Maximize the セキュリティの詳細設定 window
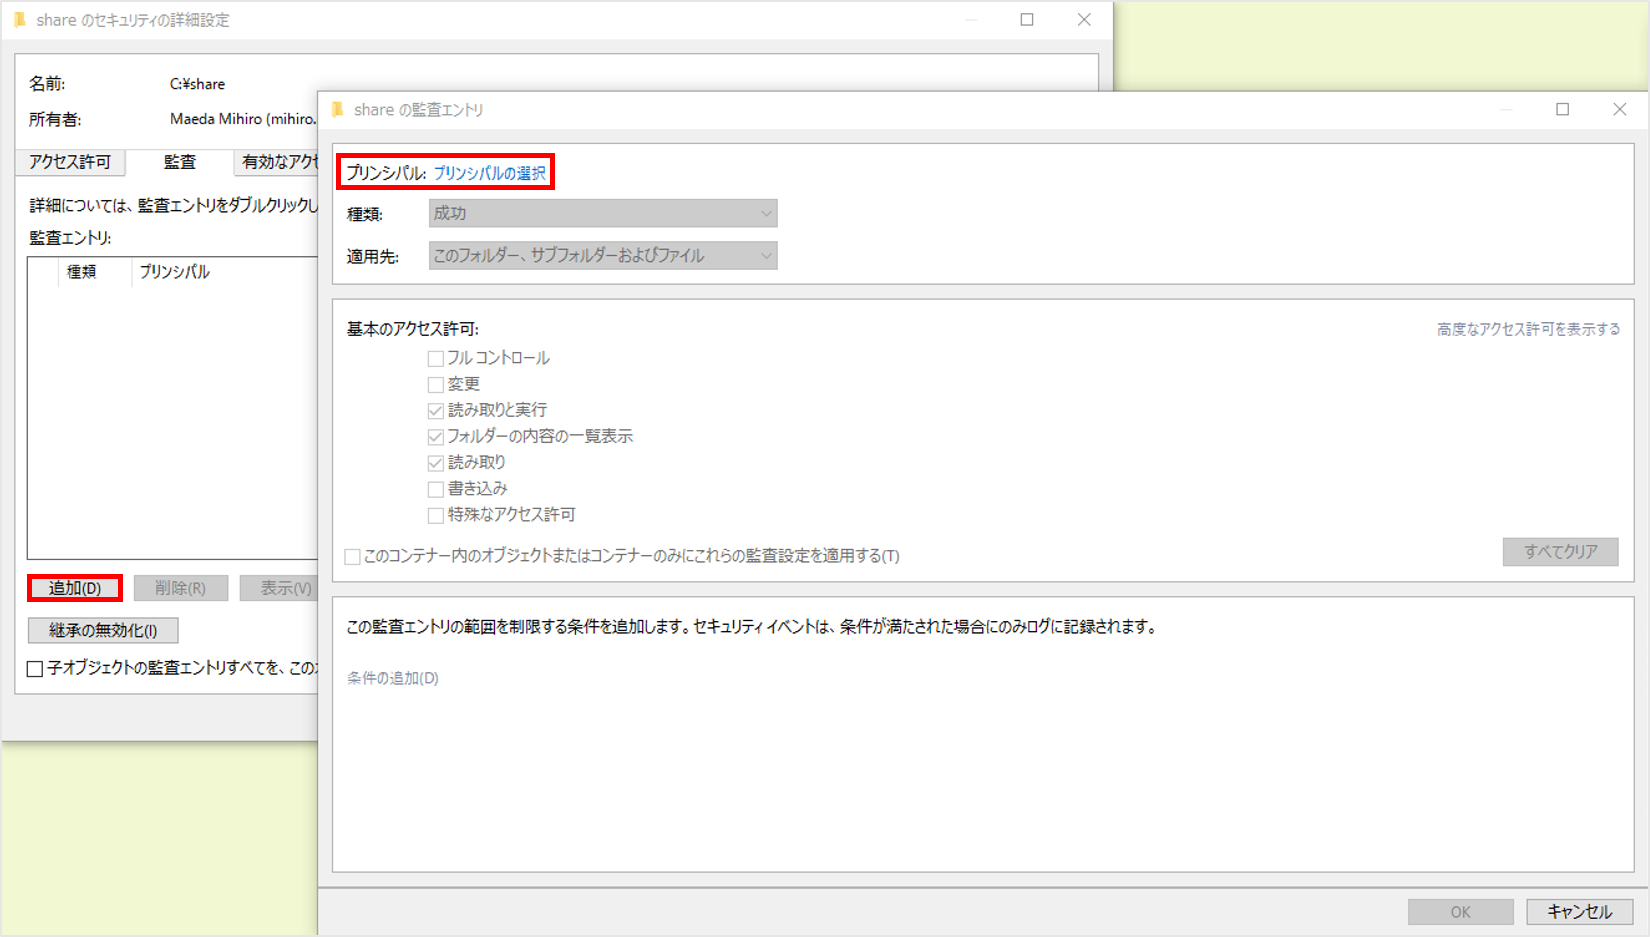The image size is (1650, 937). pos(1027,19)
